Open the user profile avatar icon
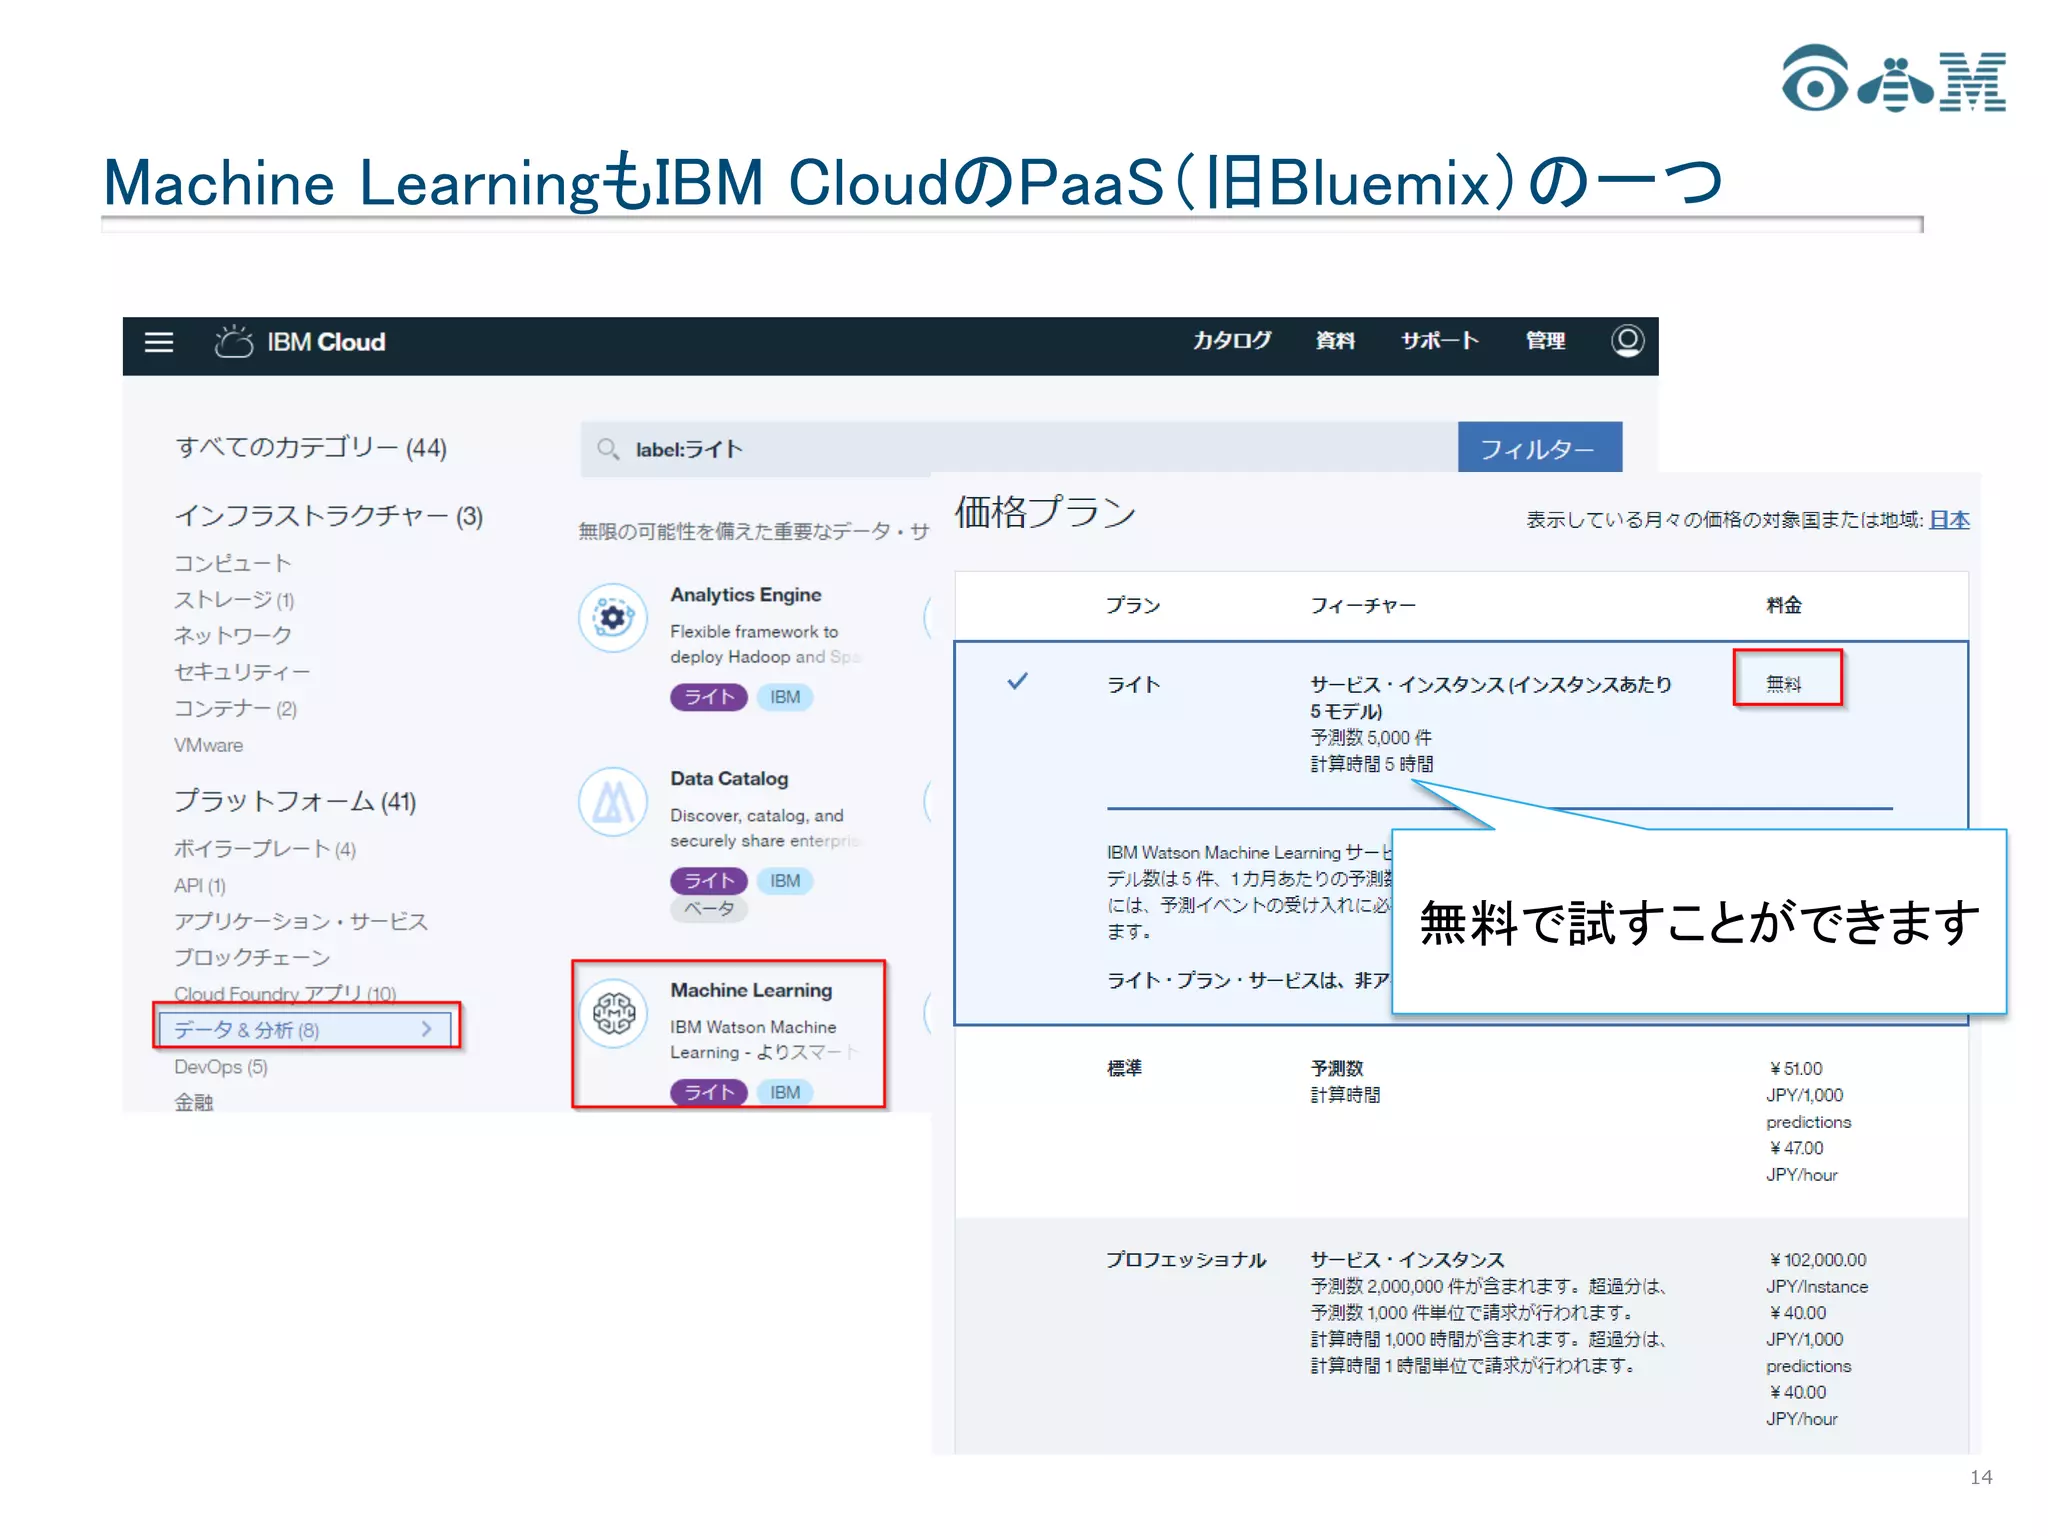Viewport: 2048px width, 1536px height. click(x=1627, y=341)
